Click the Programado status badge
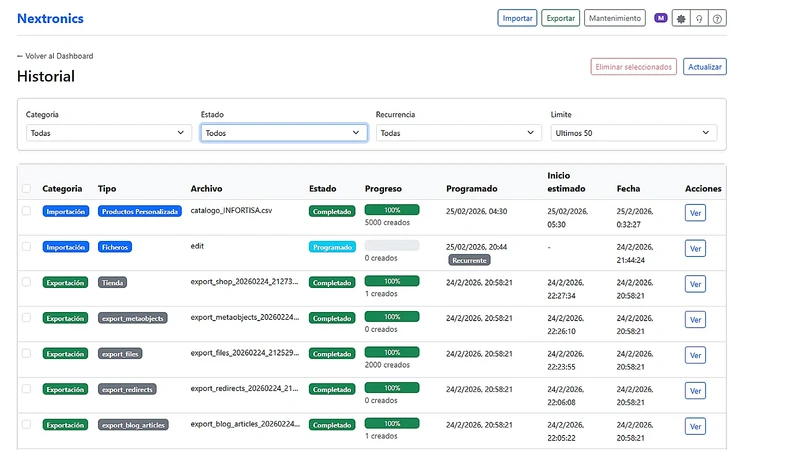The height and width of the screenshot is (450, 800). tap(332, 247)
